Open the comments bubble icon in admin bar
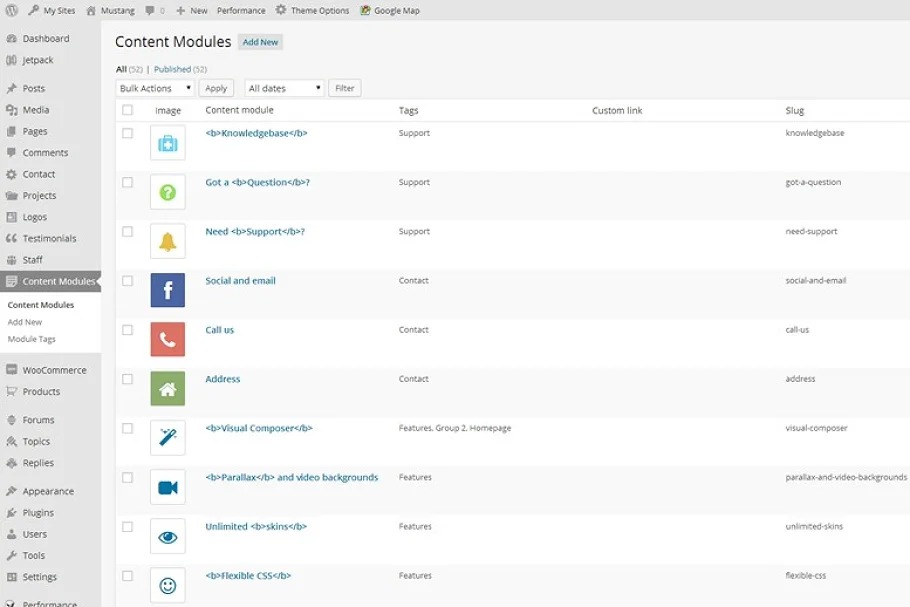This screenshot has height=607, width=910. (150, 10)
